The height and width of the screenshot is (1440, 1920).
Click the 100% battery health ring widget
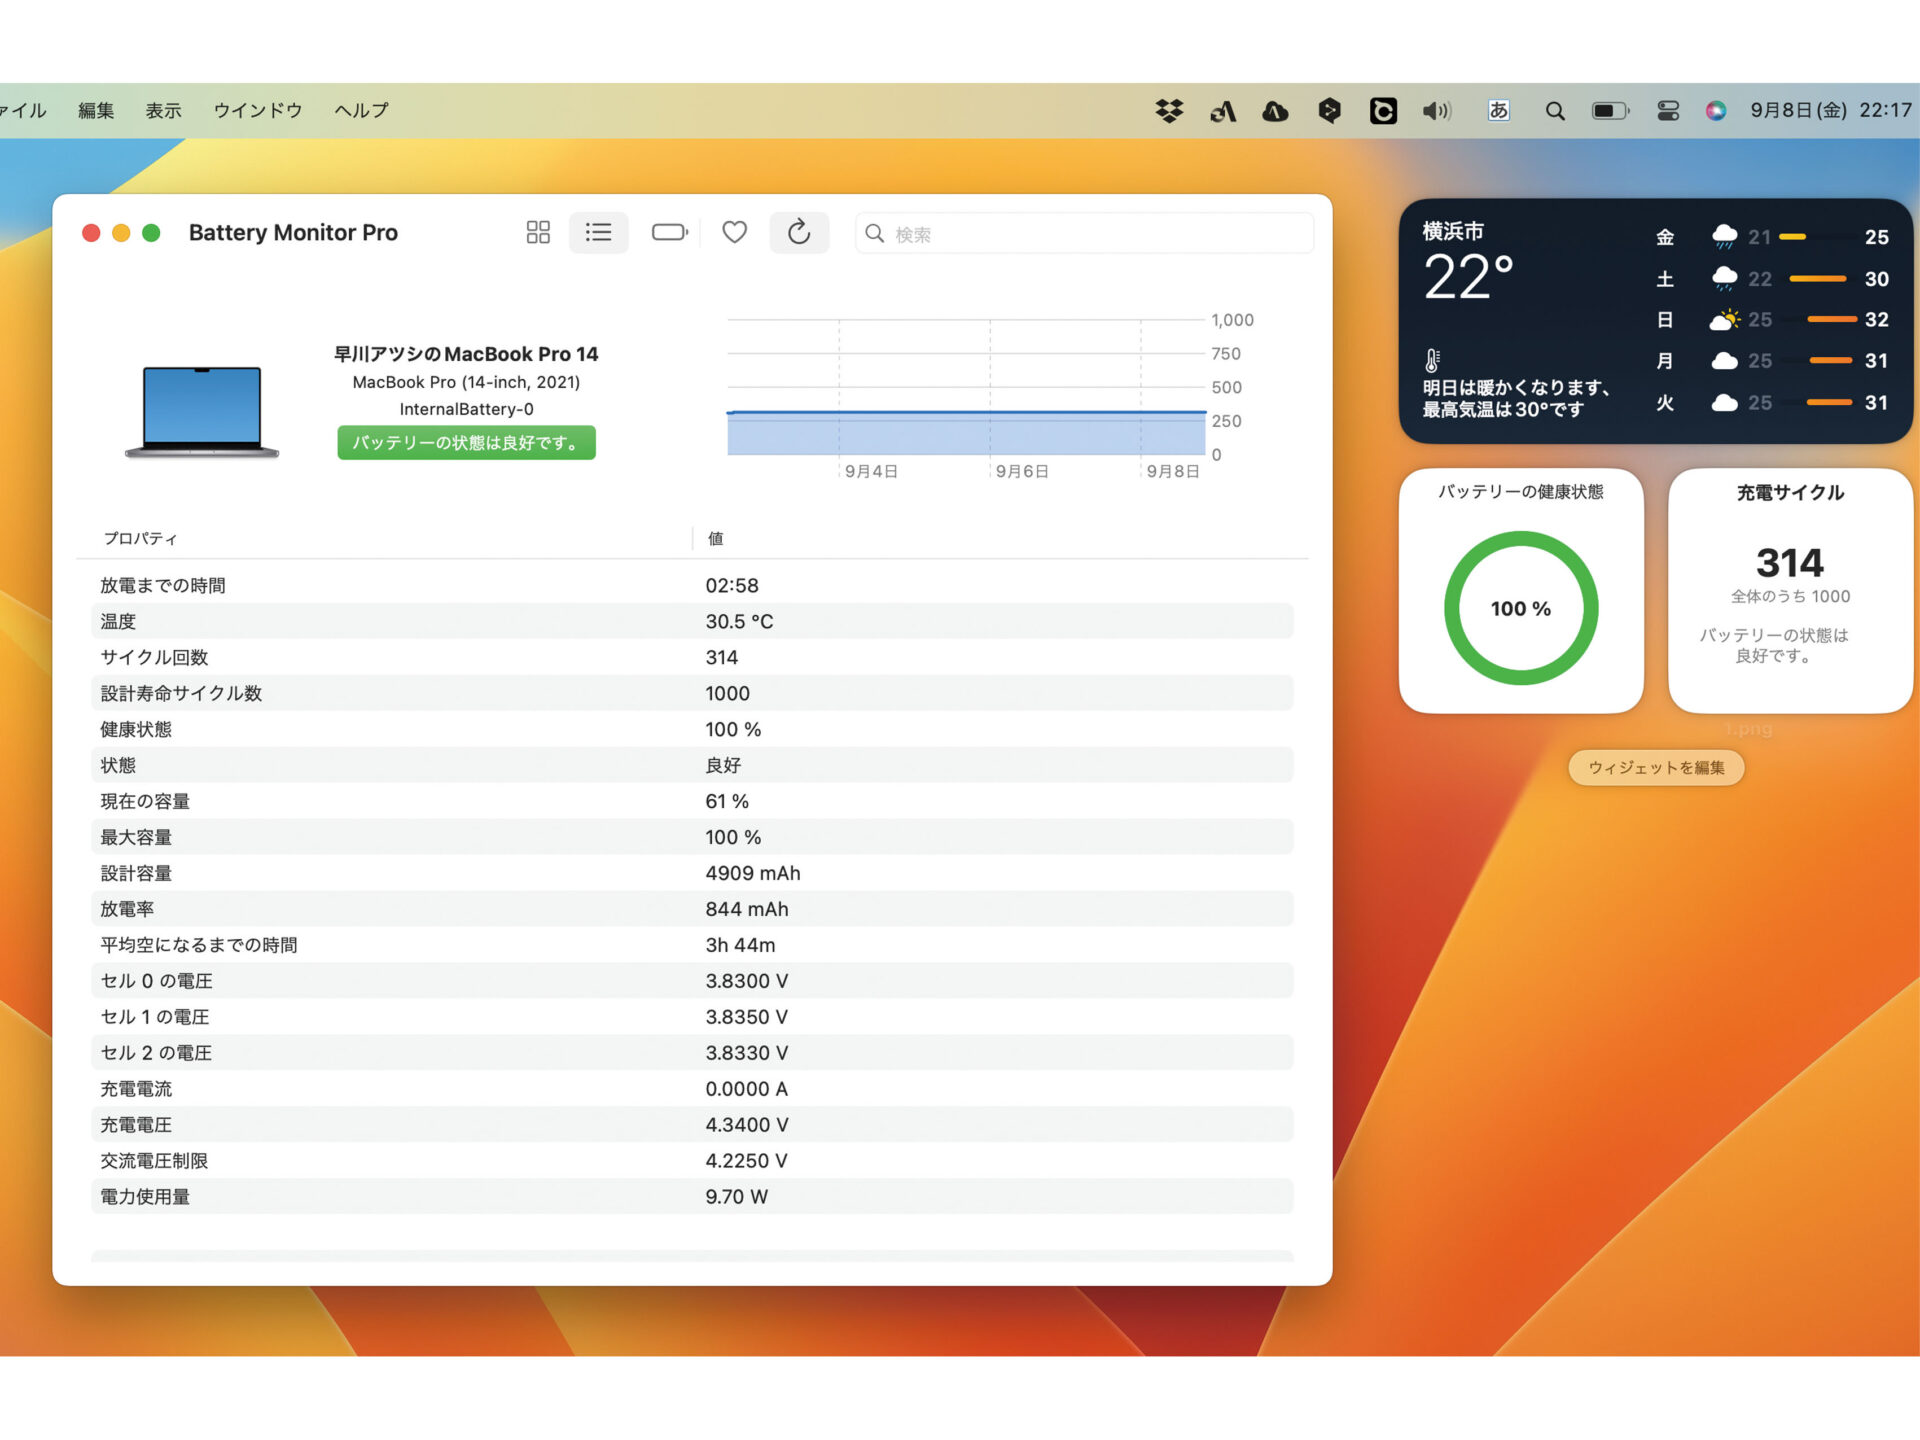1520,608
